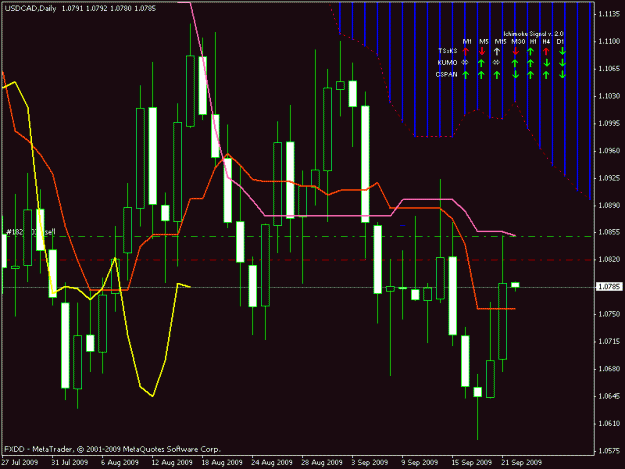Screen dimensions: 625x469
Task: Click the 27 Jul 2009 date label
Action: click(x=20, y=462)
